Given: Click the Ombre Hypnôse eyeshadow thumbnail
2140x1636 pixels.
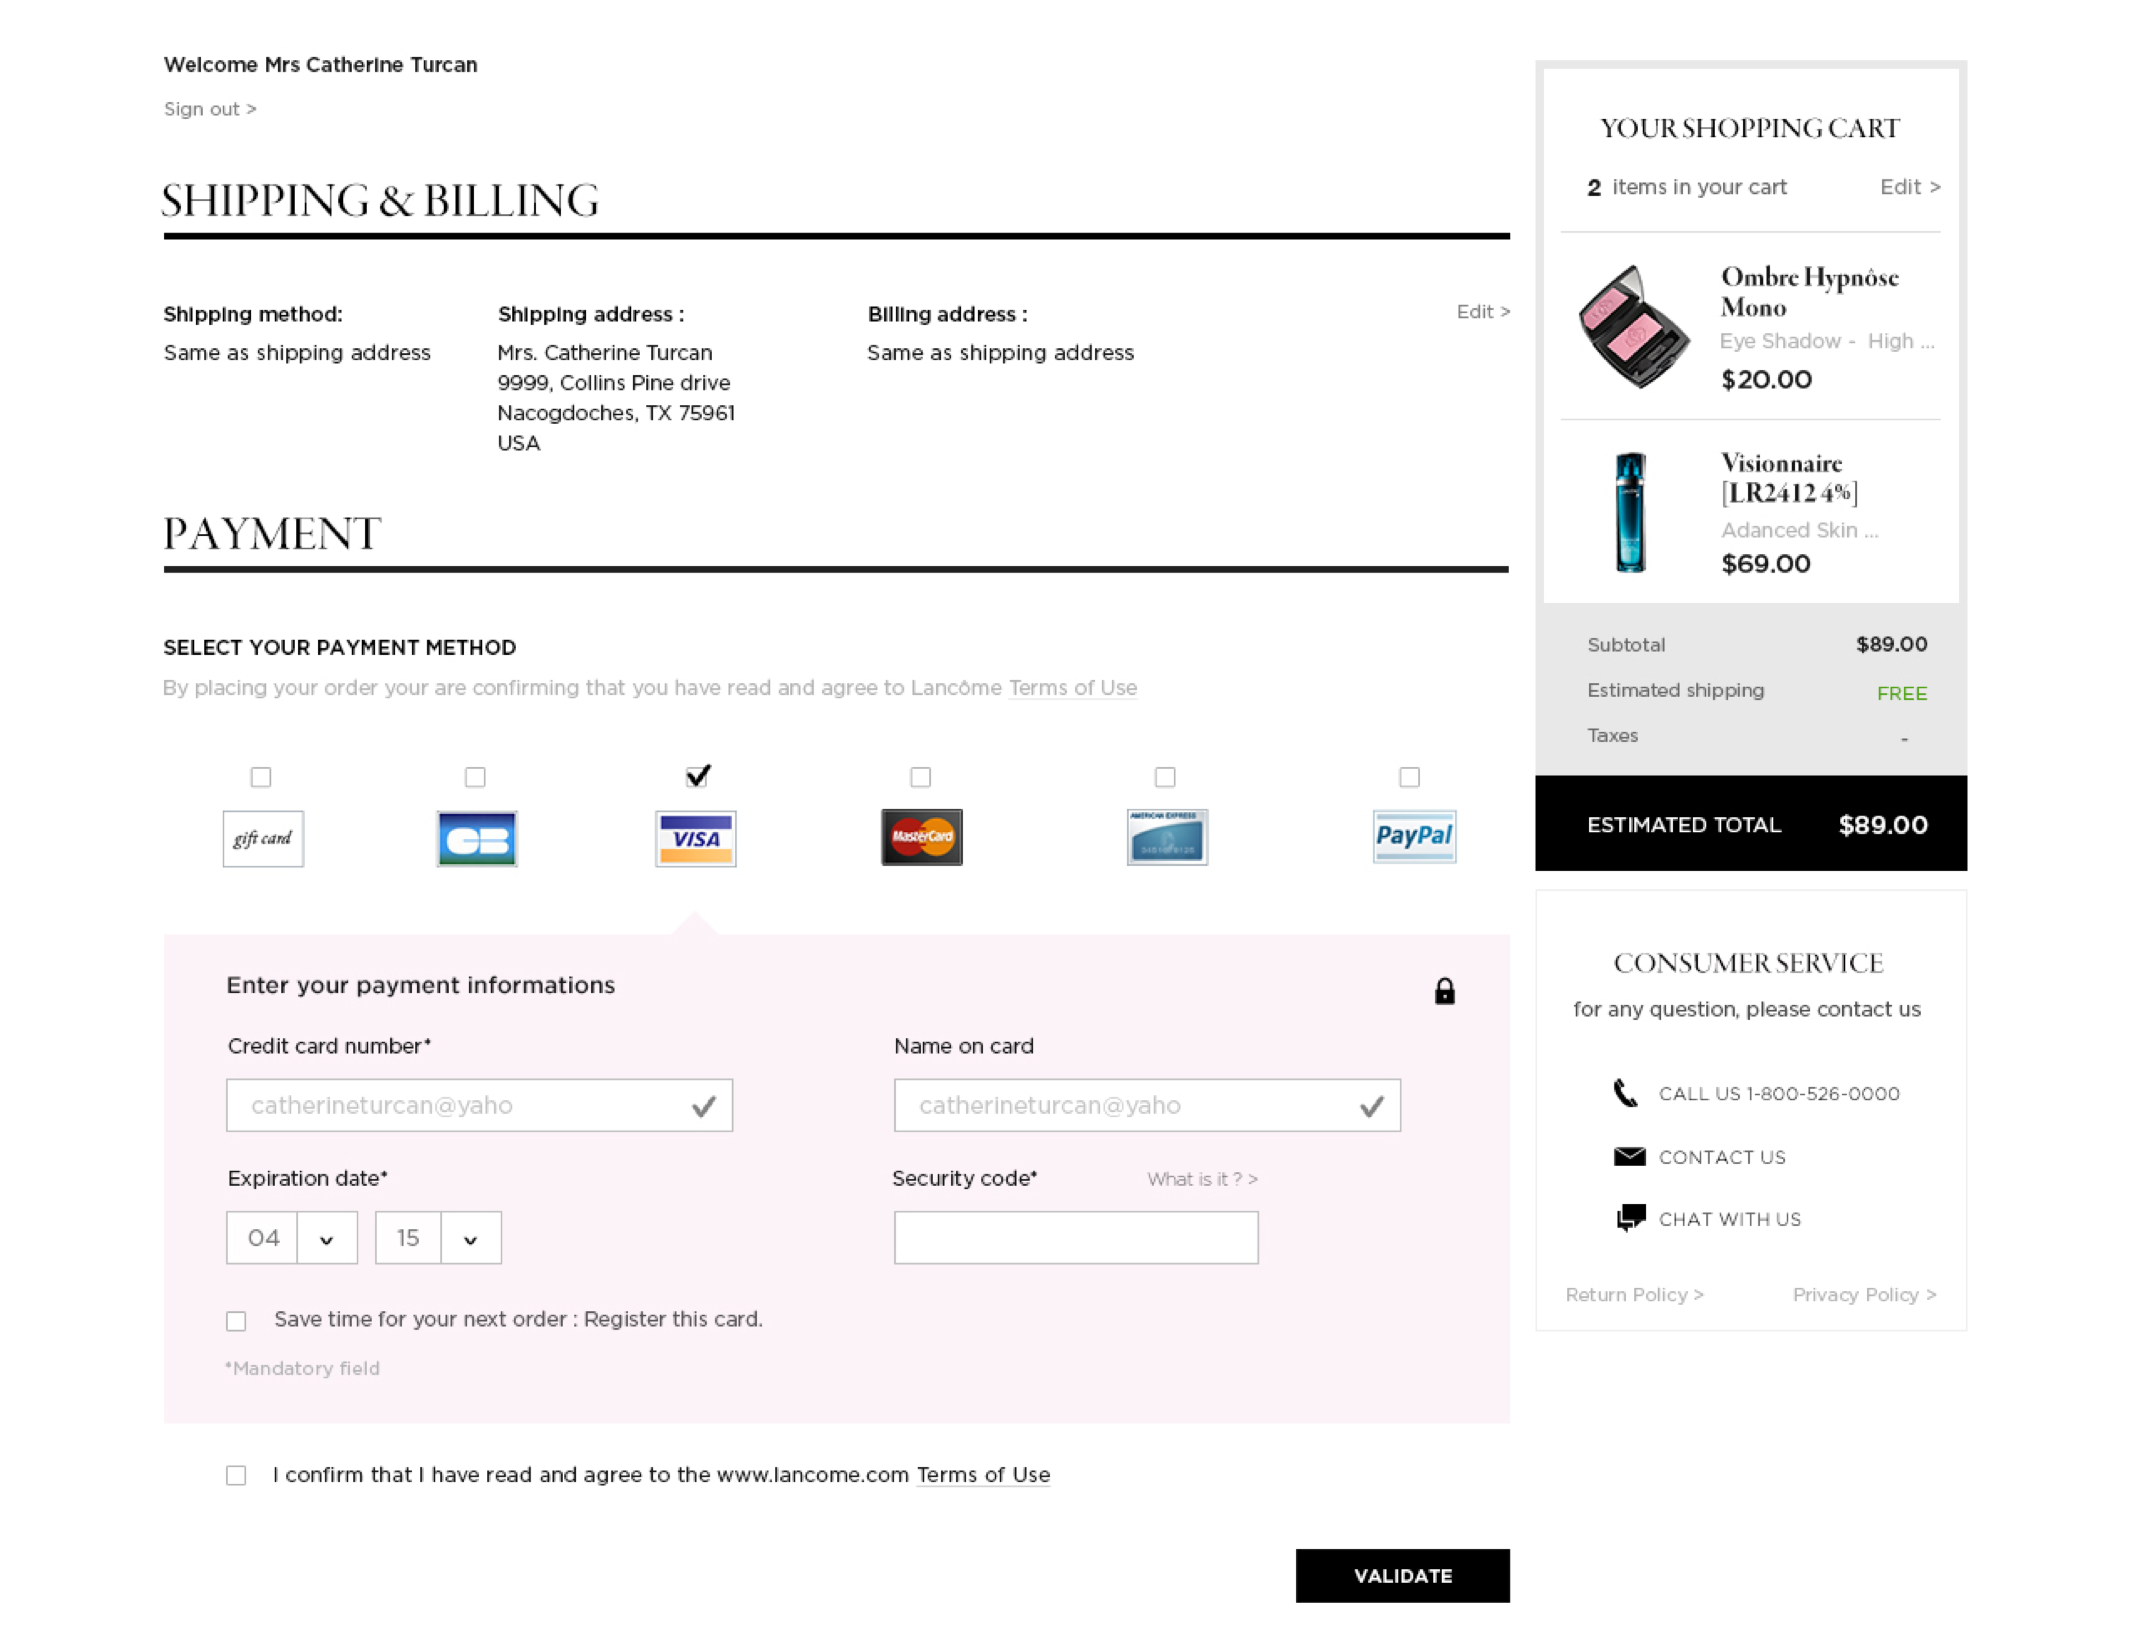Looking at the screenshot, I should [x=1633, y=326].
